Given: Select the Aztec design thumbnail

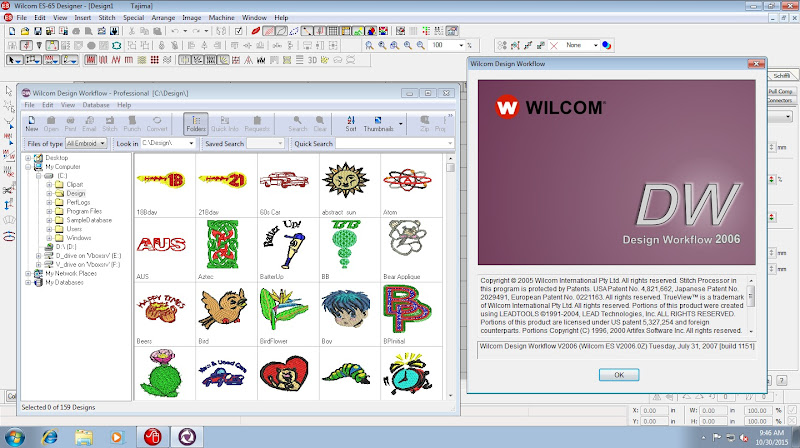Looking at the screenshot, I should point(223,245).
